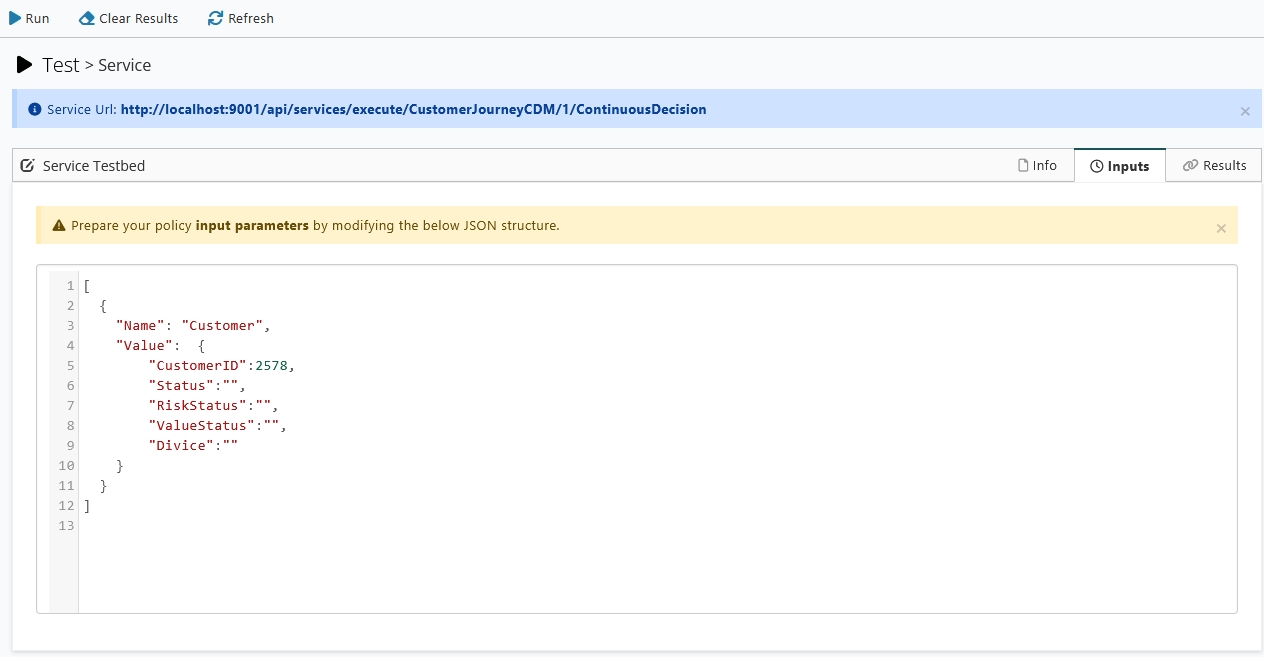Dismiss the blue Service Url banner
This screenshot has width=1264, height=657.
1245,111
